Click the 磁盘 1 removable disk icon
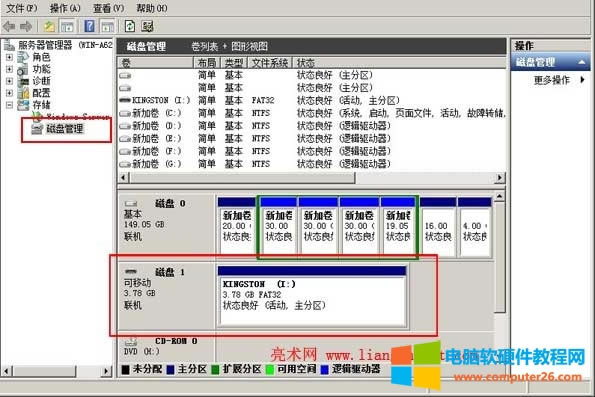Screen dimensions: 595x397 pos(131,271)
